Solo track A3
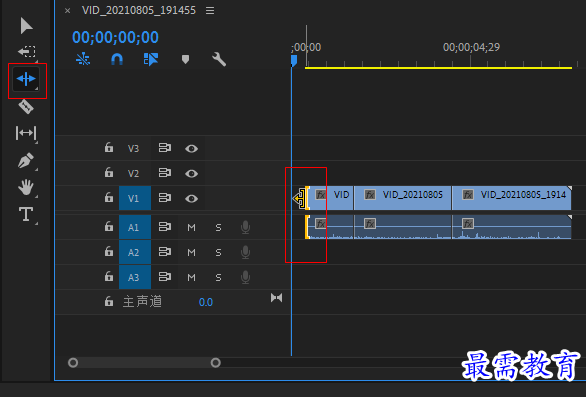Viewport: 586px width, 397px height. 218,277
